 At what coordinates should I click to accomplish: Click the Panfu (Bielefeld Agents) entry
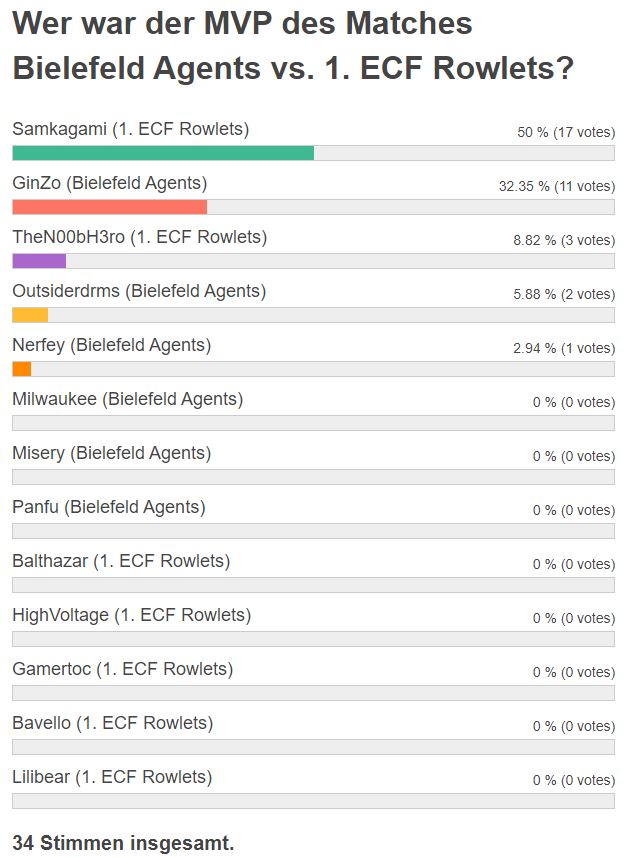click(x=109, y=507)
